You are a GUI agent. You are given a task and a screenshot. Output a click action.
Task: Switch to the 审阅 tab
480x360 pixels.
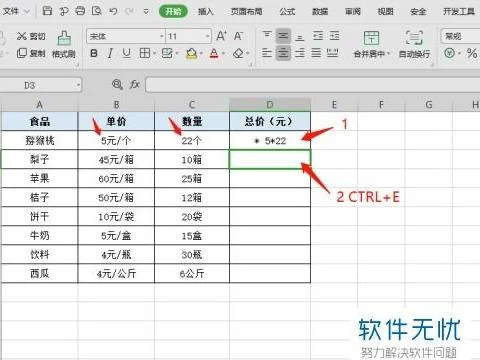pos(353,12)
